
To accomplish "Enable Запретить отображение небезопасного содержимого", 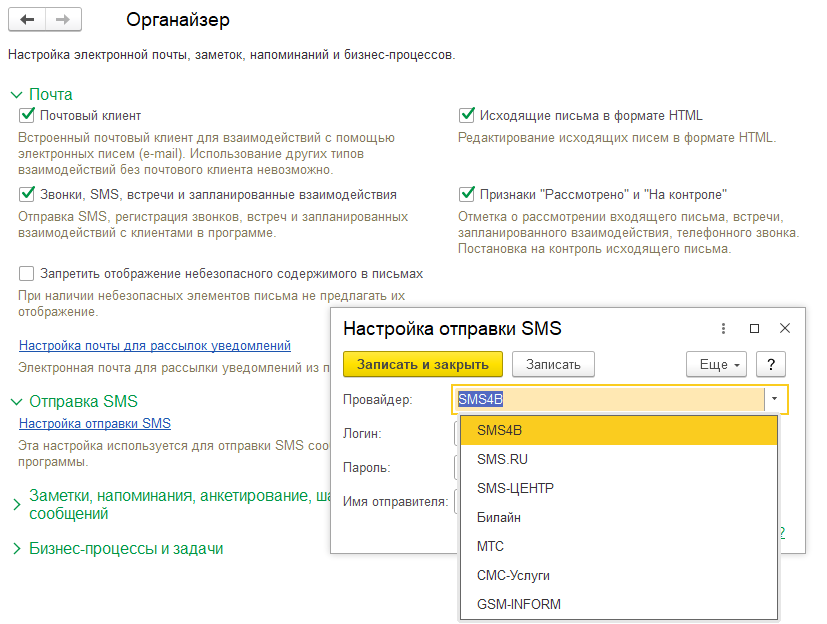I will (x=27, y=273).
